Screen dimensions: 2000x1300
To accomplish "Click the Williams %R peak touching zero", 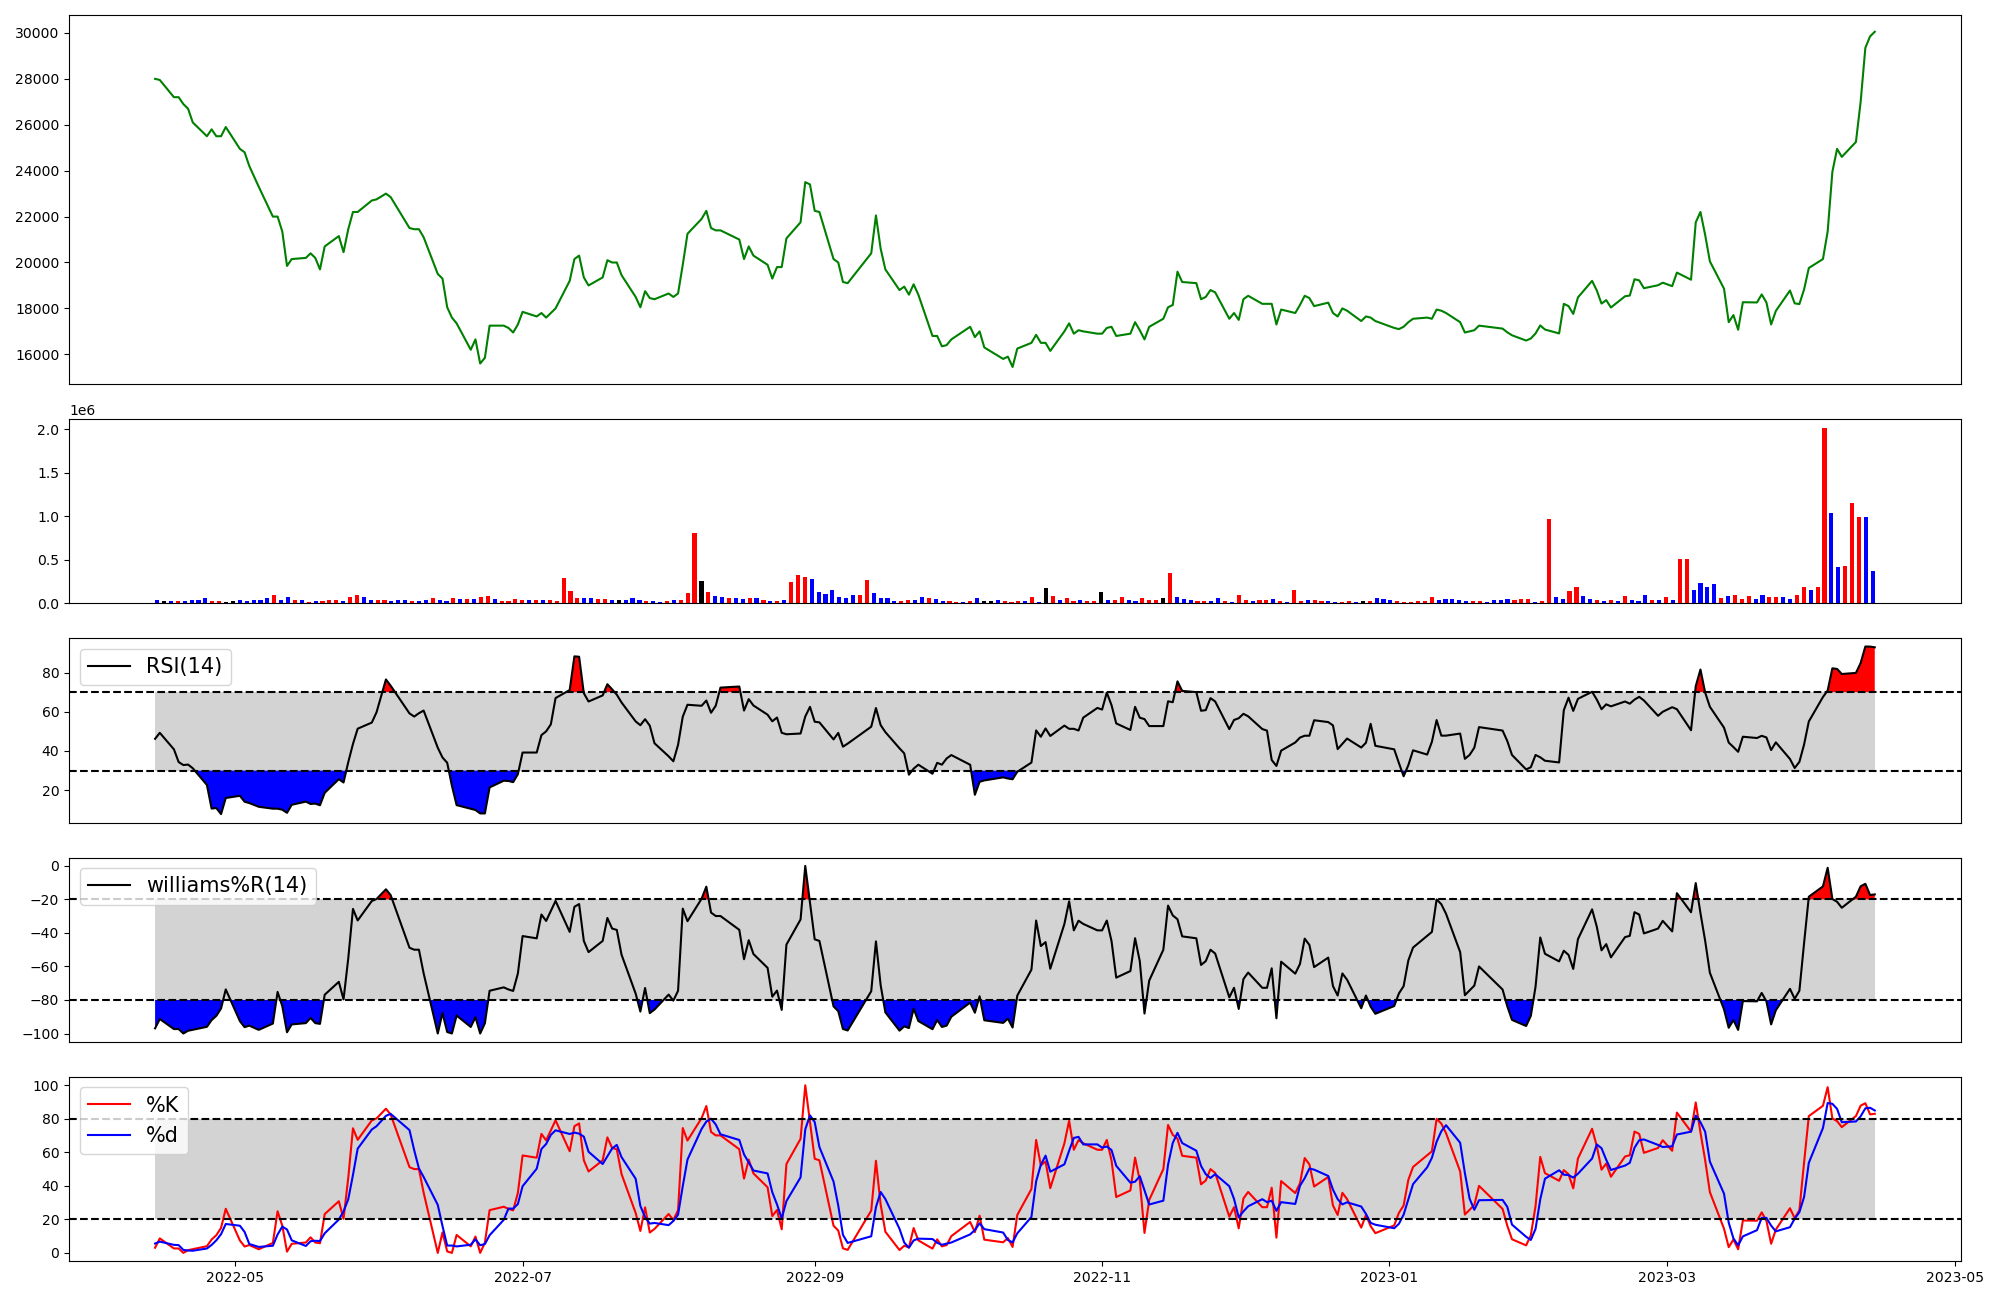I will click(805, 868).
